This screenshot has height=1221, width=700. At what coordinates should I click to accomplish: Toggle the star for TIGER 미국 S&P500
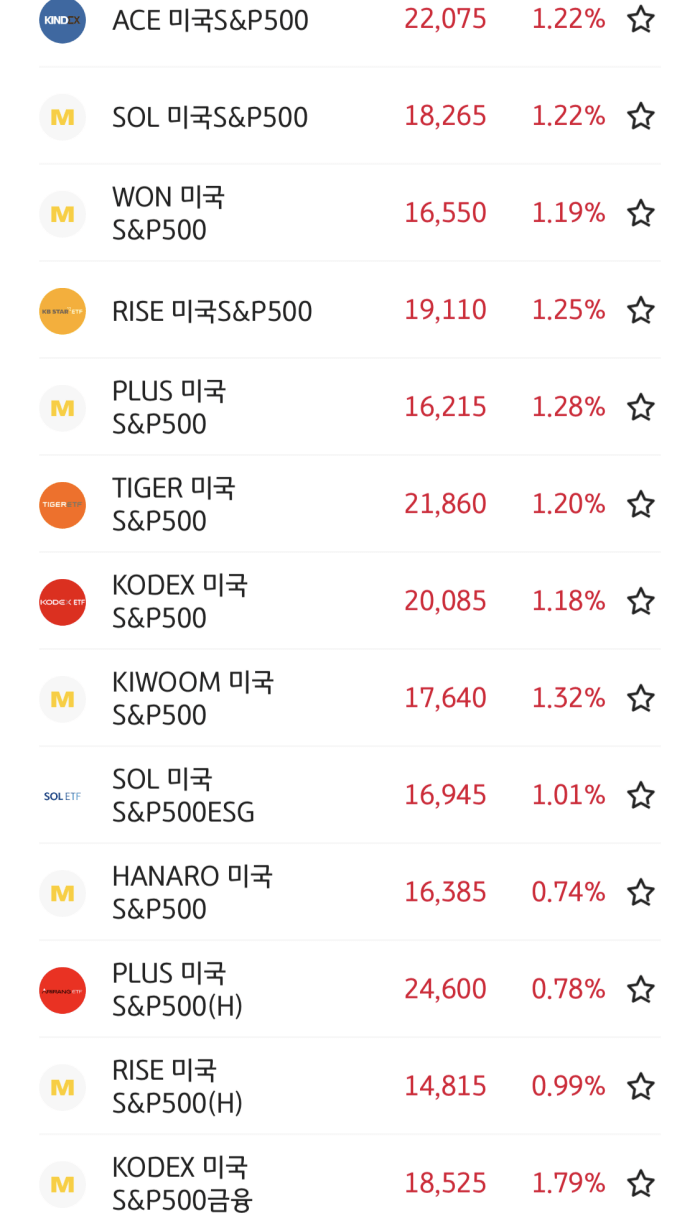640,504
